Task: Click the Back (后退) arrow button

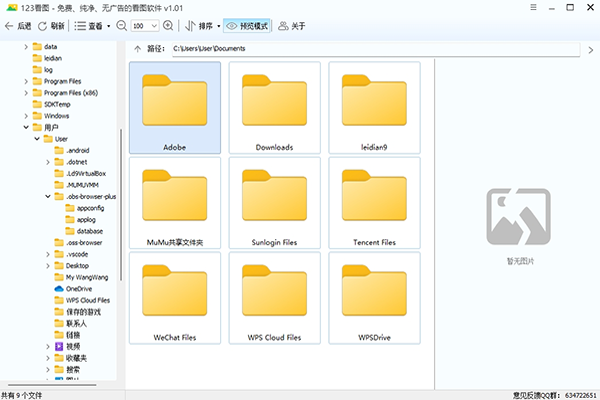Action: point(18,26)
